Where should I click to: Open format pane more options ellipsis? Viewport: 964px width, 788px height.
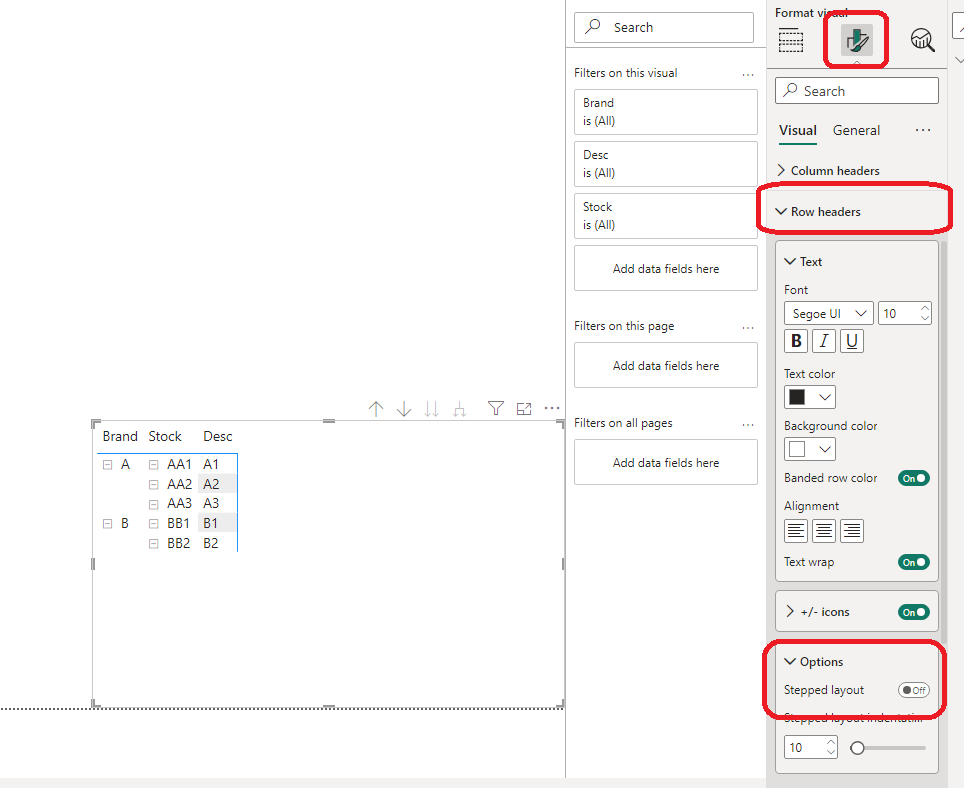click(923, 130)
